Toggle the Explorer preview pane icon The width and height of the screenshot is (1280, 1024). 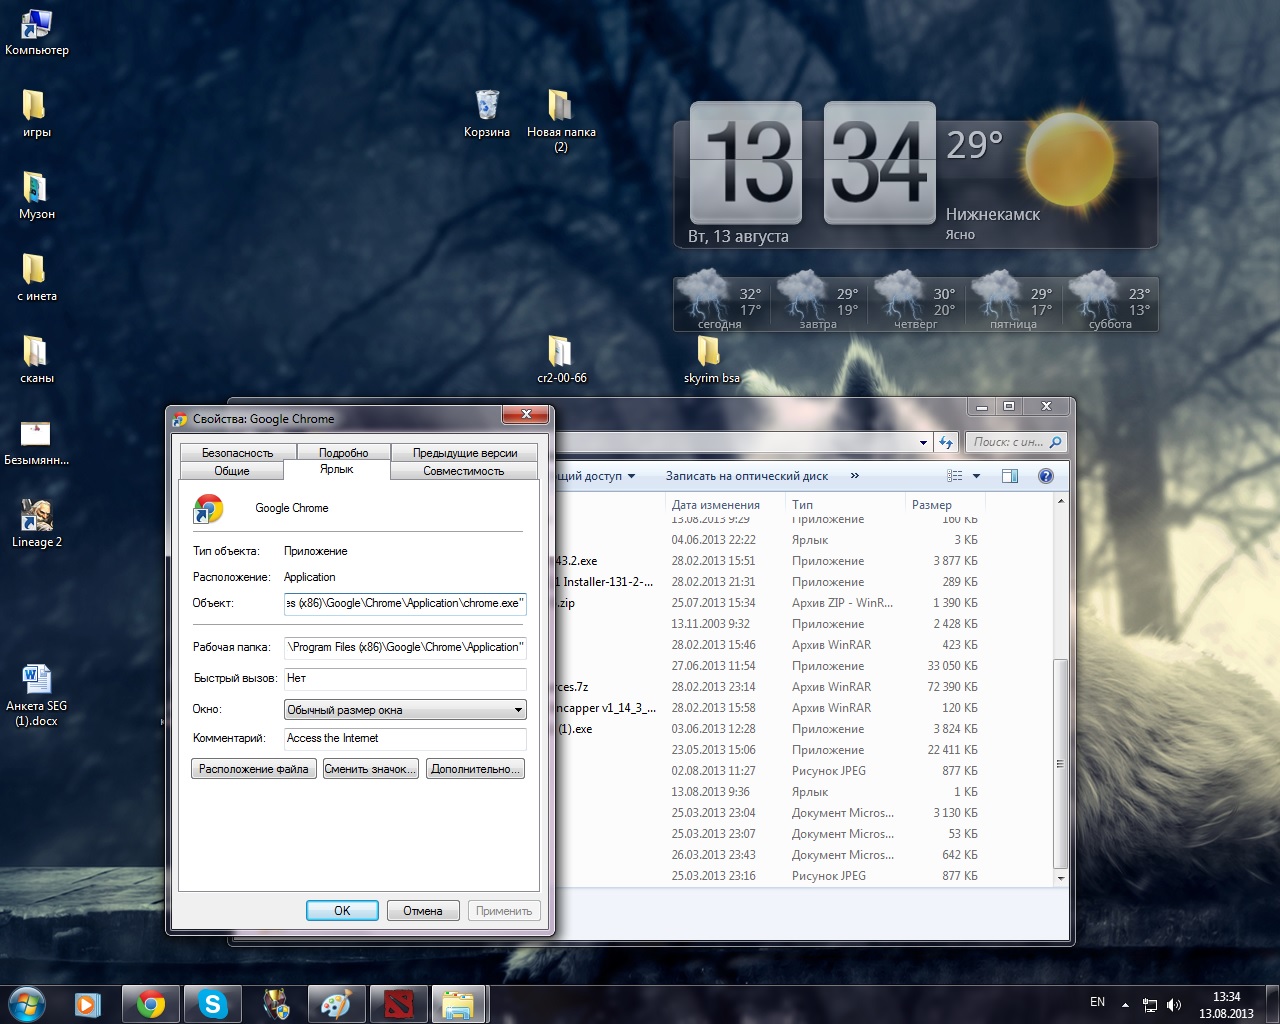coord(1010,476)
